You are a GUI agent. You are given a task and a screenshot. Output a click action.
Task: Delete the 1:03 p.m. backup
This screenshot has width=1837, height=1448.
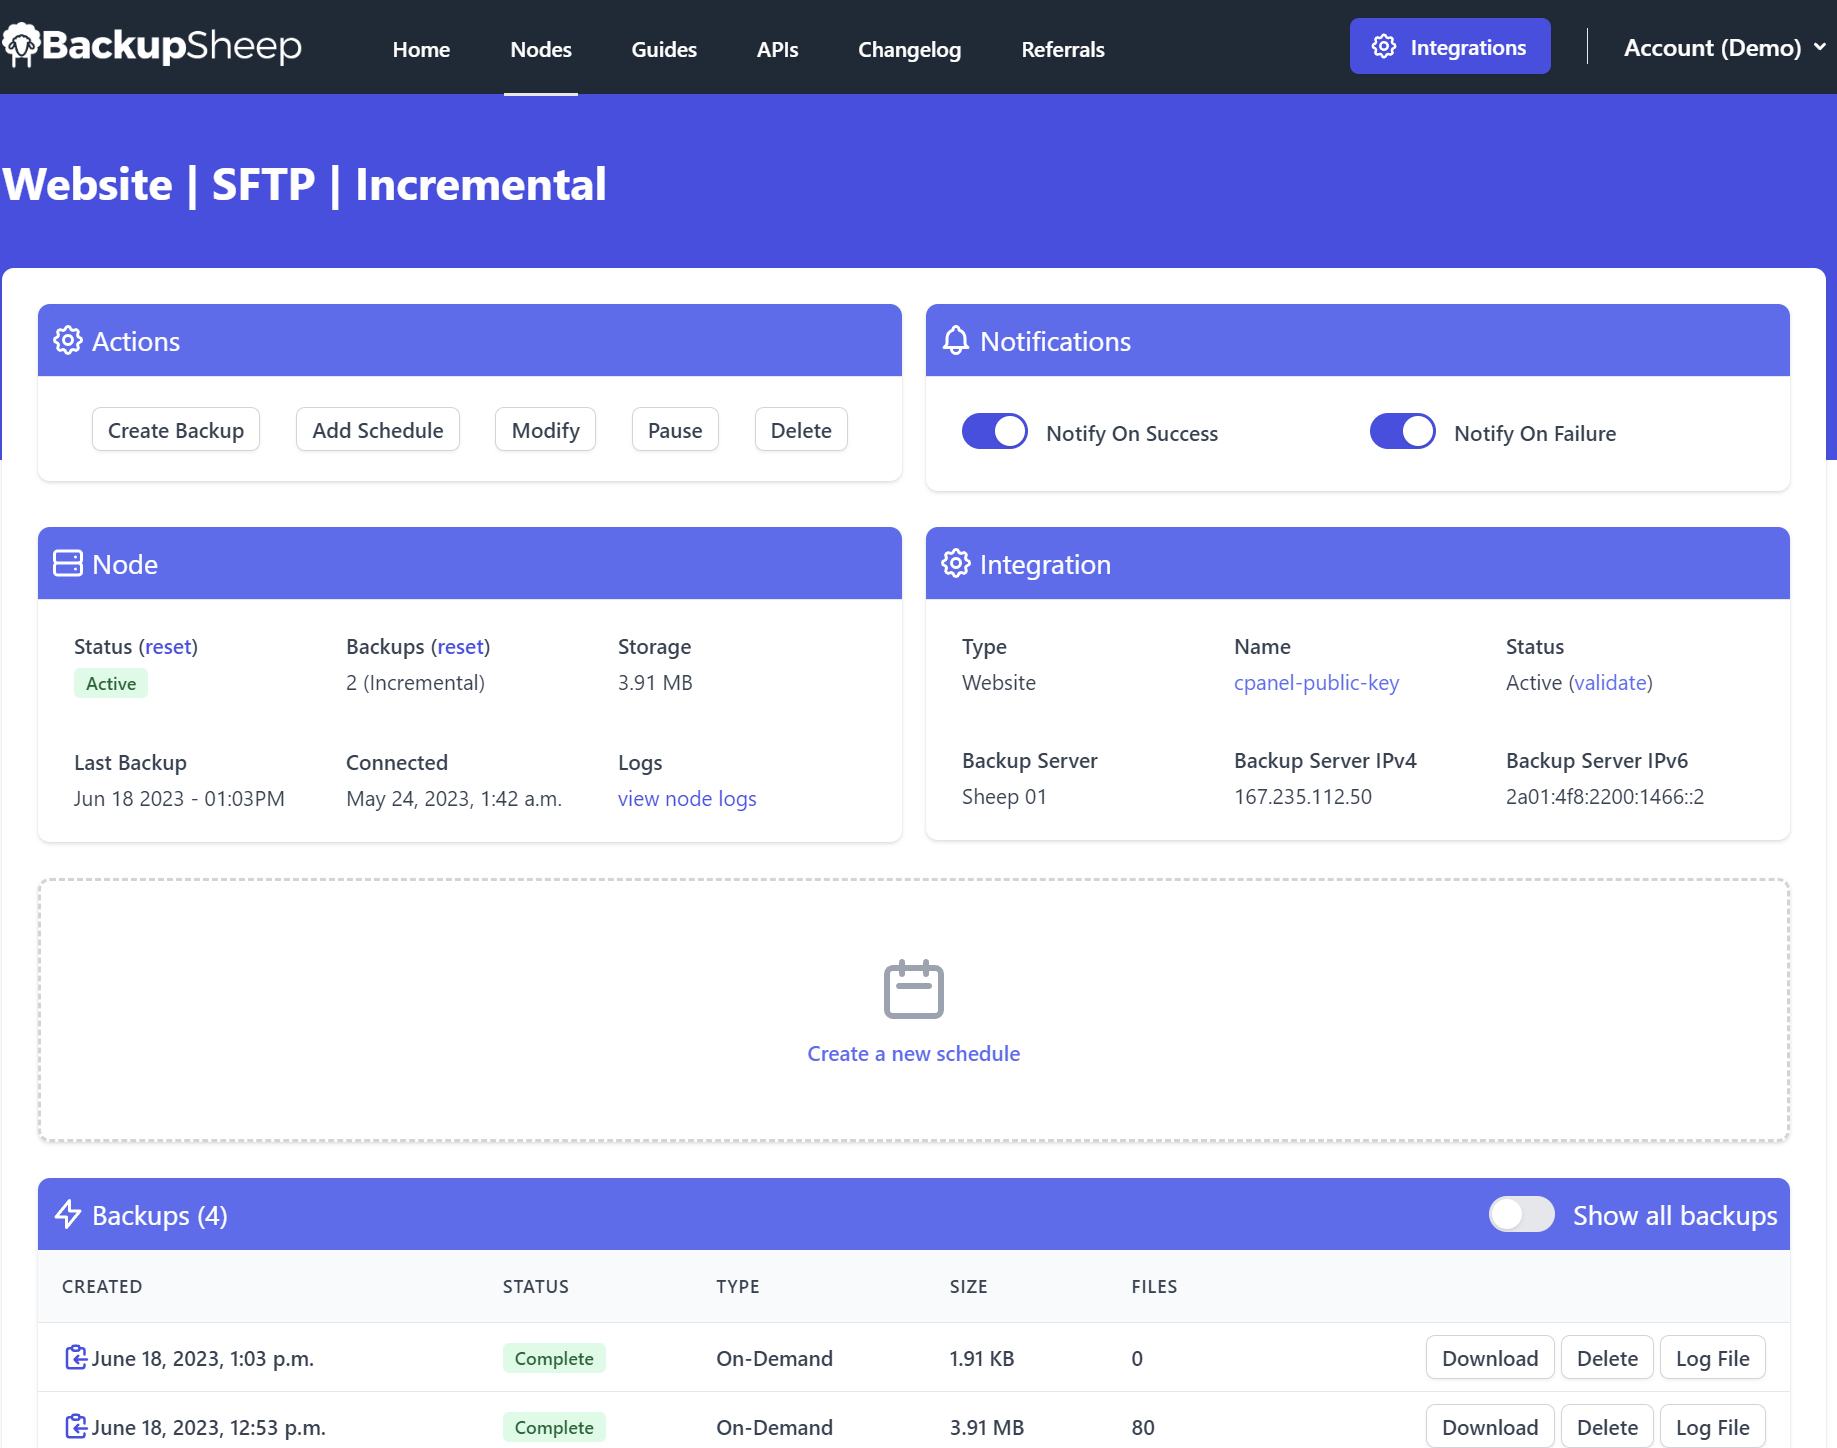(x=1607, y=1357)
